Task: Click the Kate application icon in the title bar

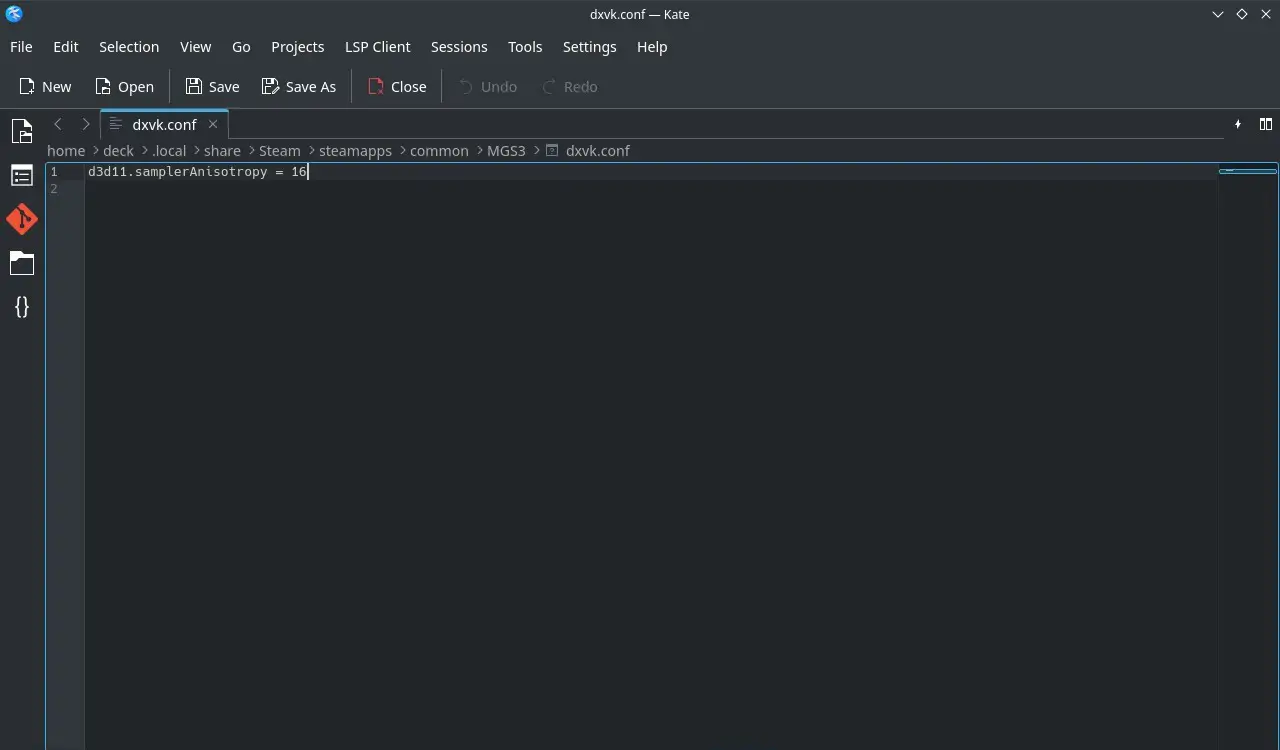Action: point(13,14)
